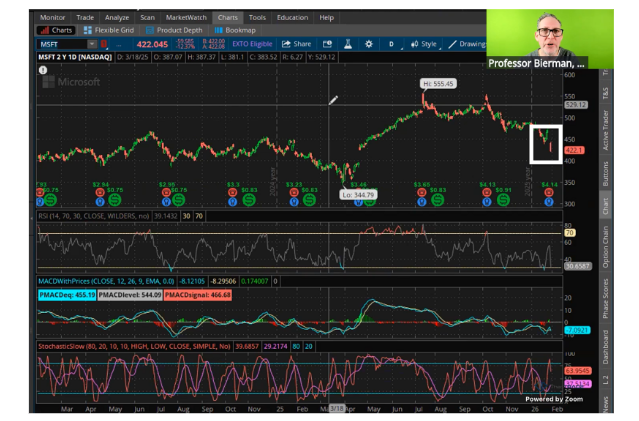Image resolution: width=639 pixels, height=421 pixels.
Task: Expand the MSFT symbol dropdown arrow
Action: [92, 44]
